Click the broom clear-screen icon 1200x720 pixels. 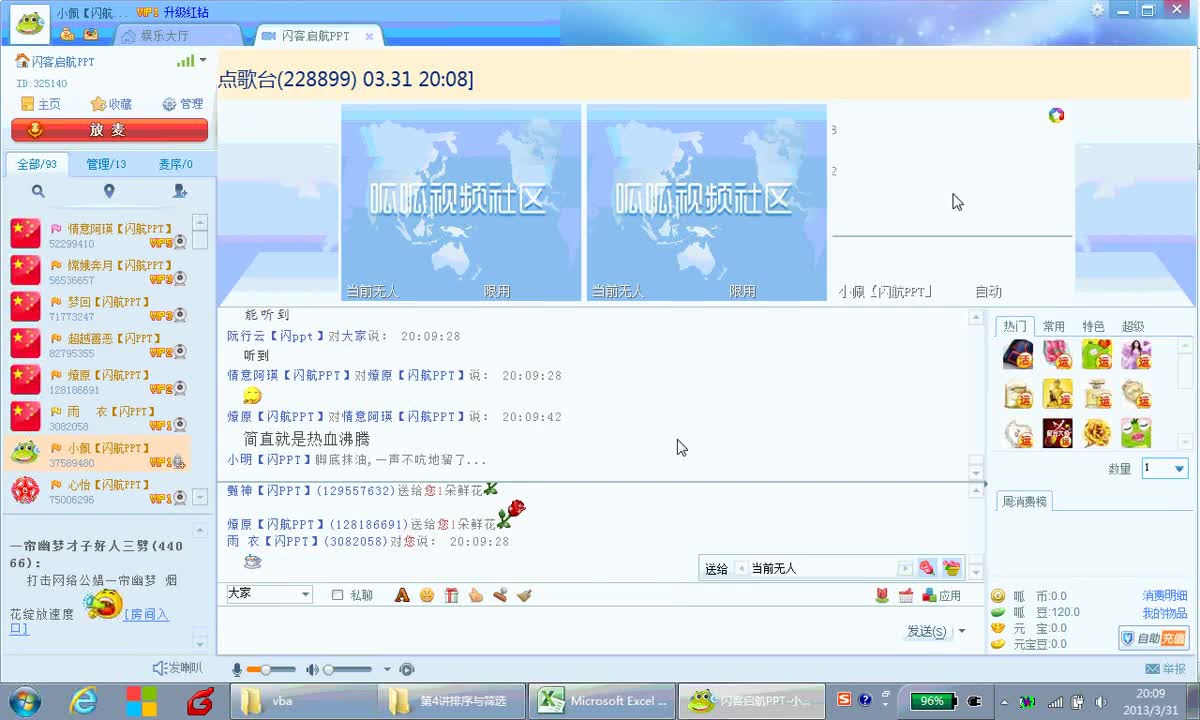[525, 595]
